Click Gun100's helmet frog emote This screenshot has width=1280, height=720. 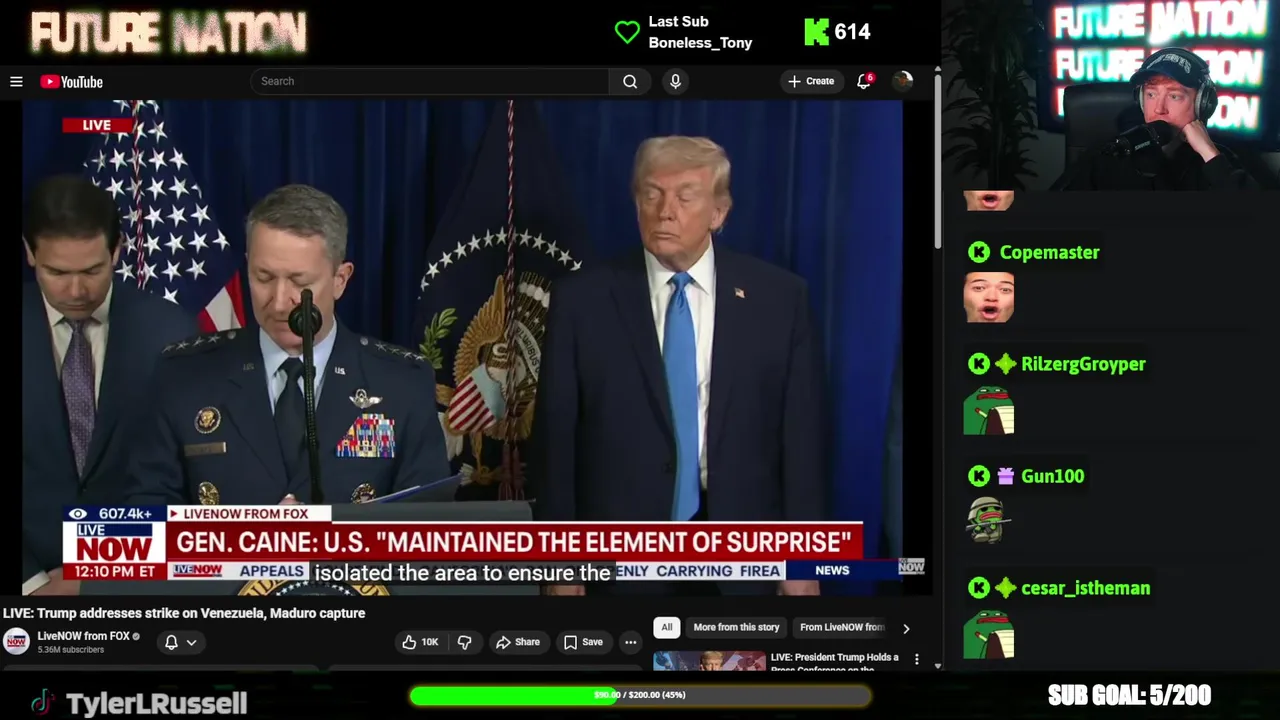tap(989, 521)
